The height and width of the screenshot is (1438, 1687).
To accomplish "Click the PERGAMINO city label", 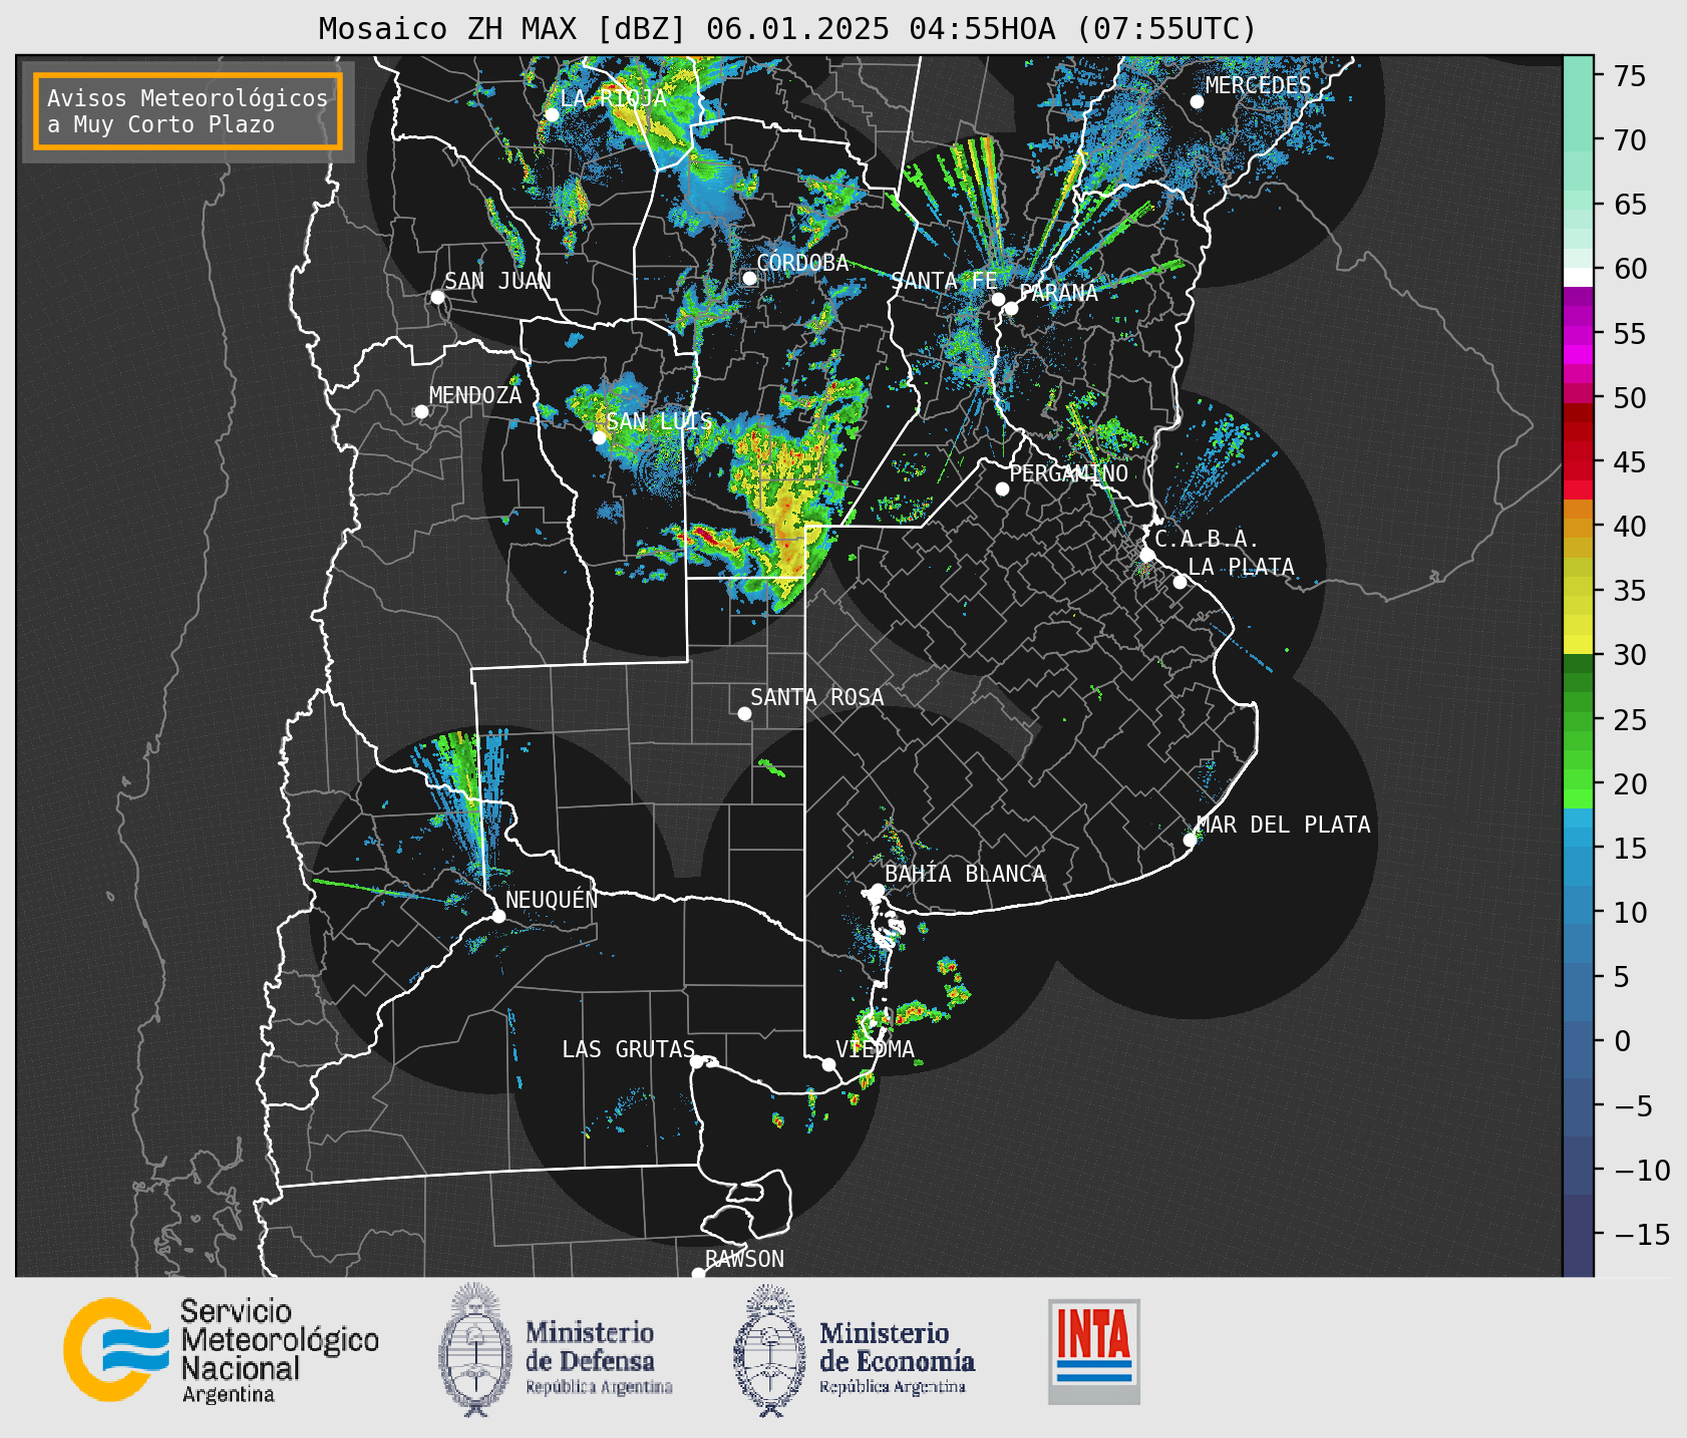I will click(1069, 473).
